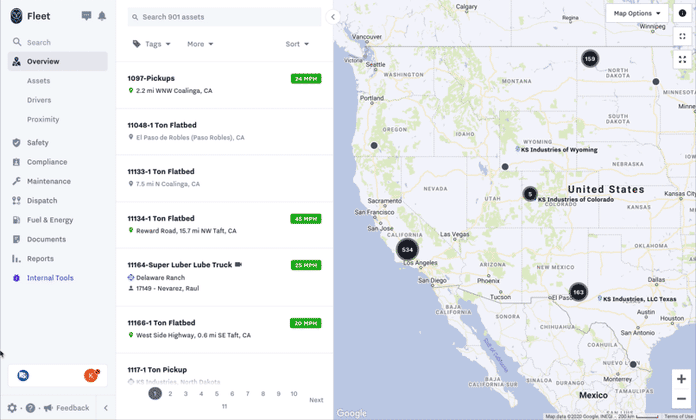This screenshot has height=420, width=696.
Task: Open the help question mark icon
Action: 30,408
